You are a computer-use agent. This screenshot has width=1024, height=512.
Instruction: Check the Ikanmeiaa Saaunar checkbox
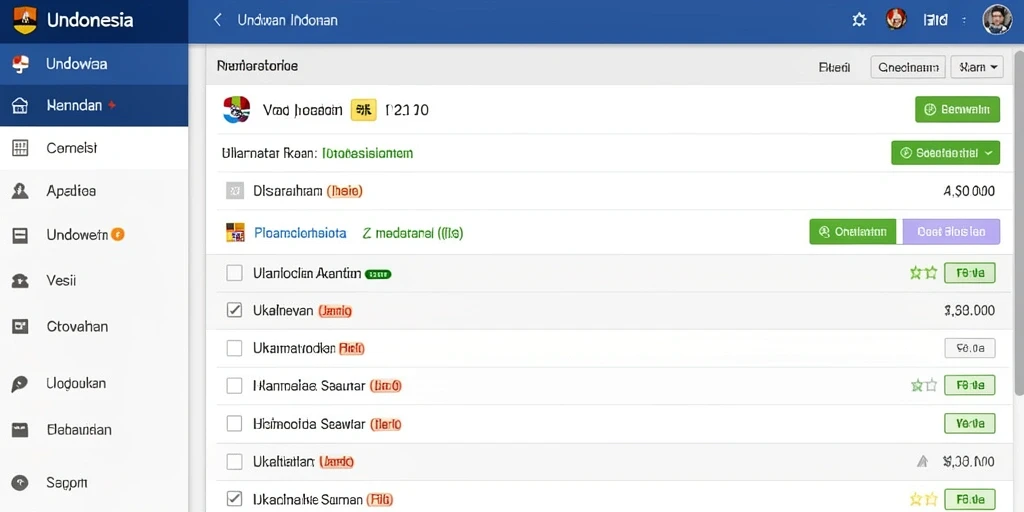click(234, 386)
